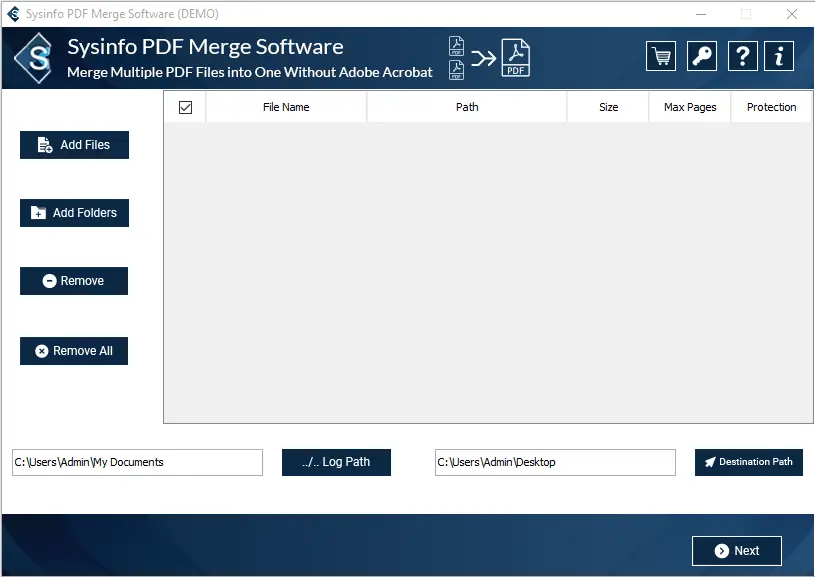This screenshot has width=815, height=577.
Task: Click the app icon in title bar
Action: [13, 14]
